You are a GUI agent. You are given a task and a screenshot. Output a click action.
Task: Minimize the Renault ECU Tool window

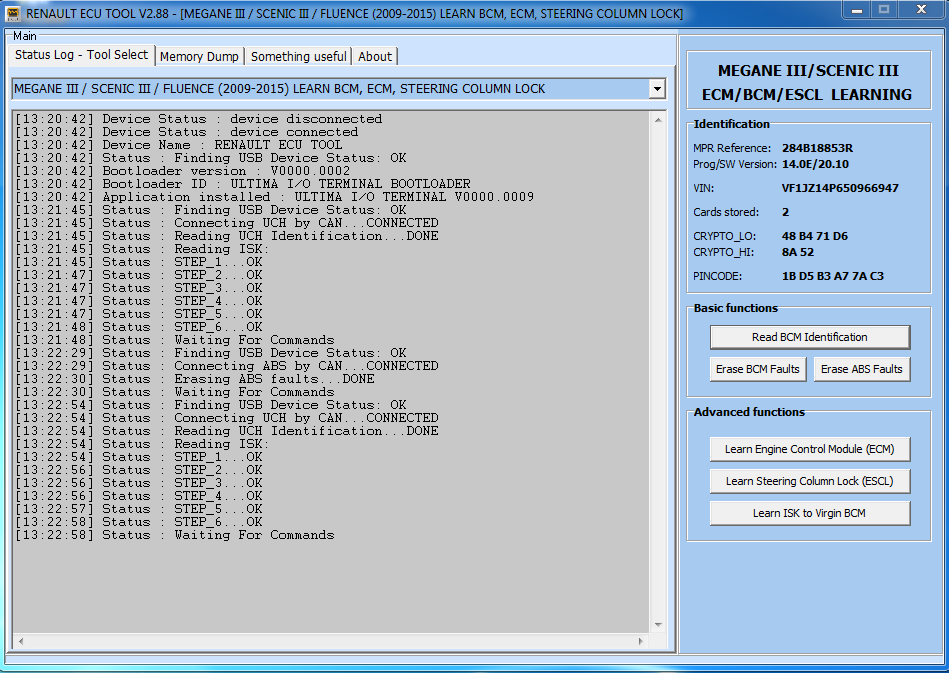coord(857,10)
